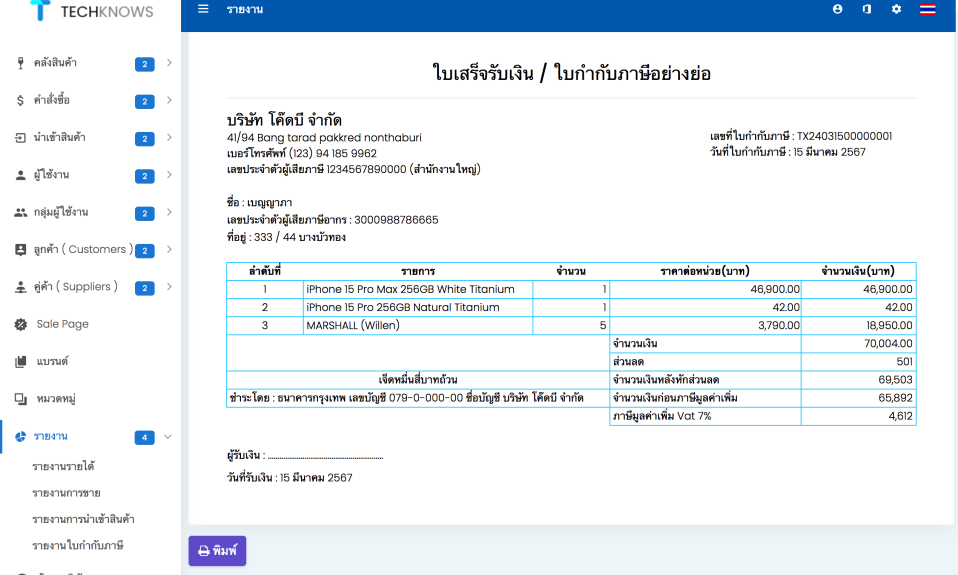
Task: Click the Customers contact icon
Action: (21, 249)
